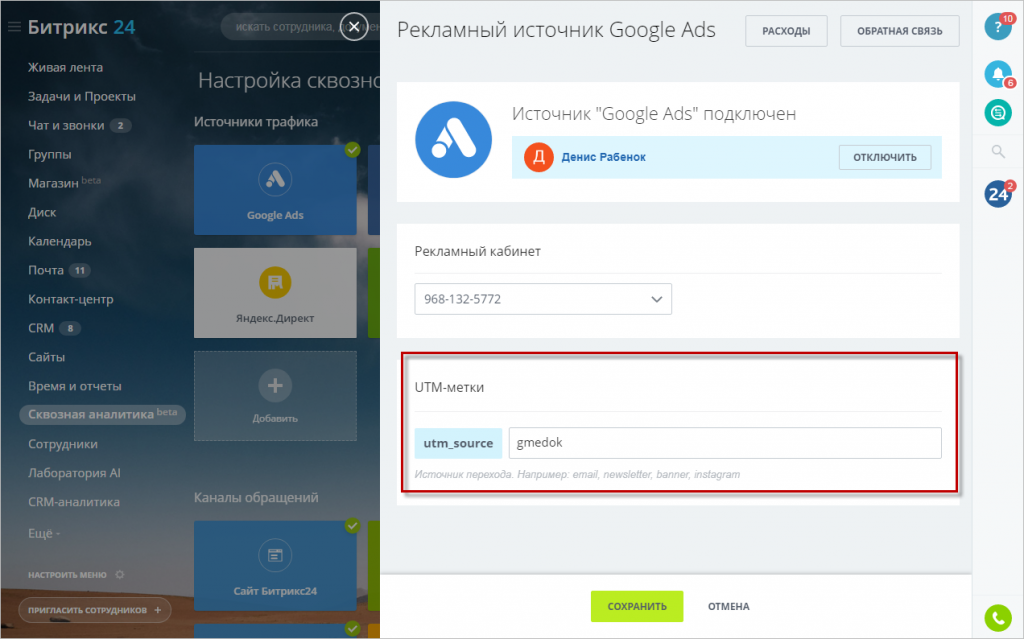Open the Bitrix24 '24' round icon
1024x639 pixels.
point(997,194)
